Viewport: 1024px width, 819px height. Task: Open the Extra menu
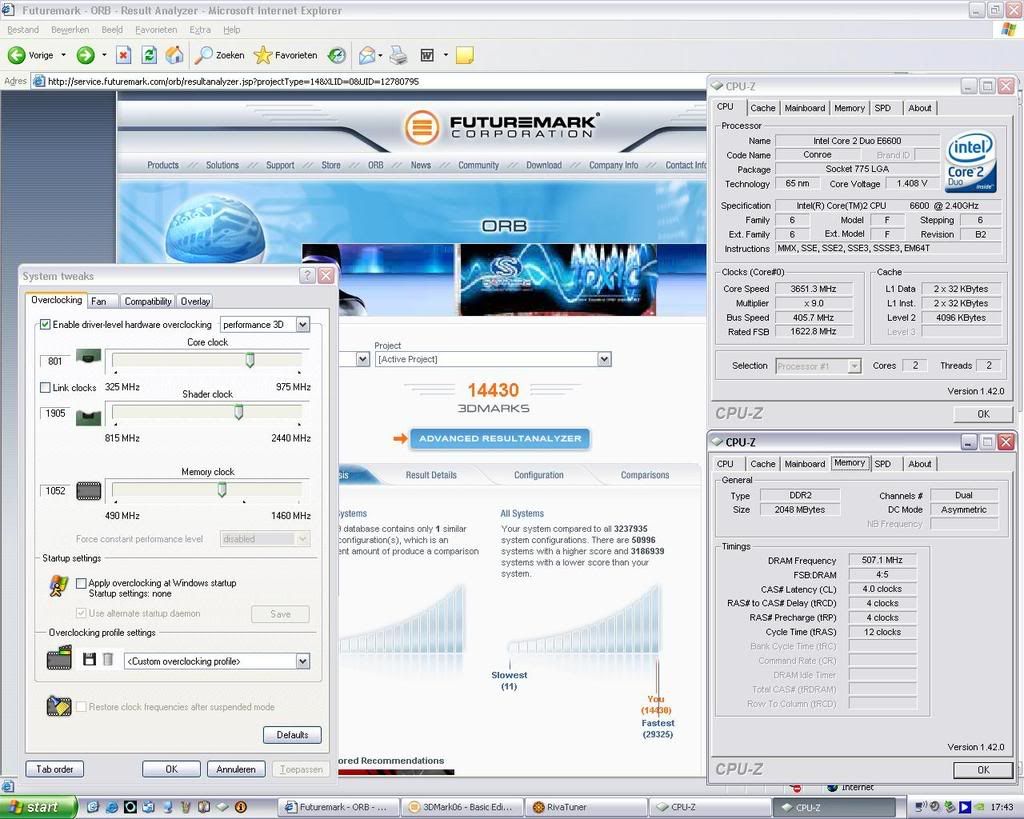(x=200, y=29)
